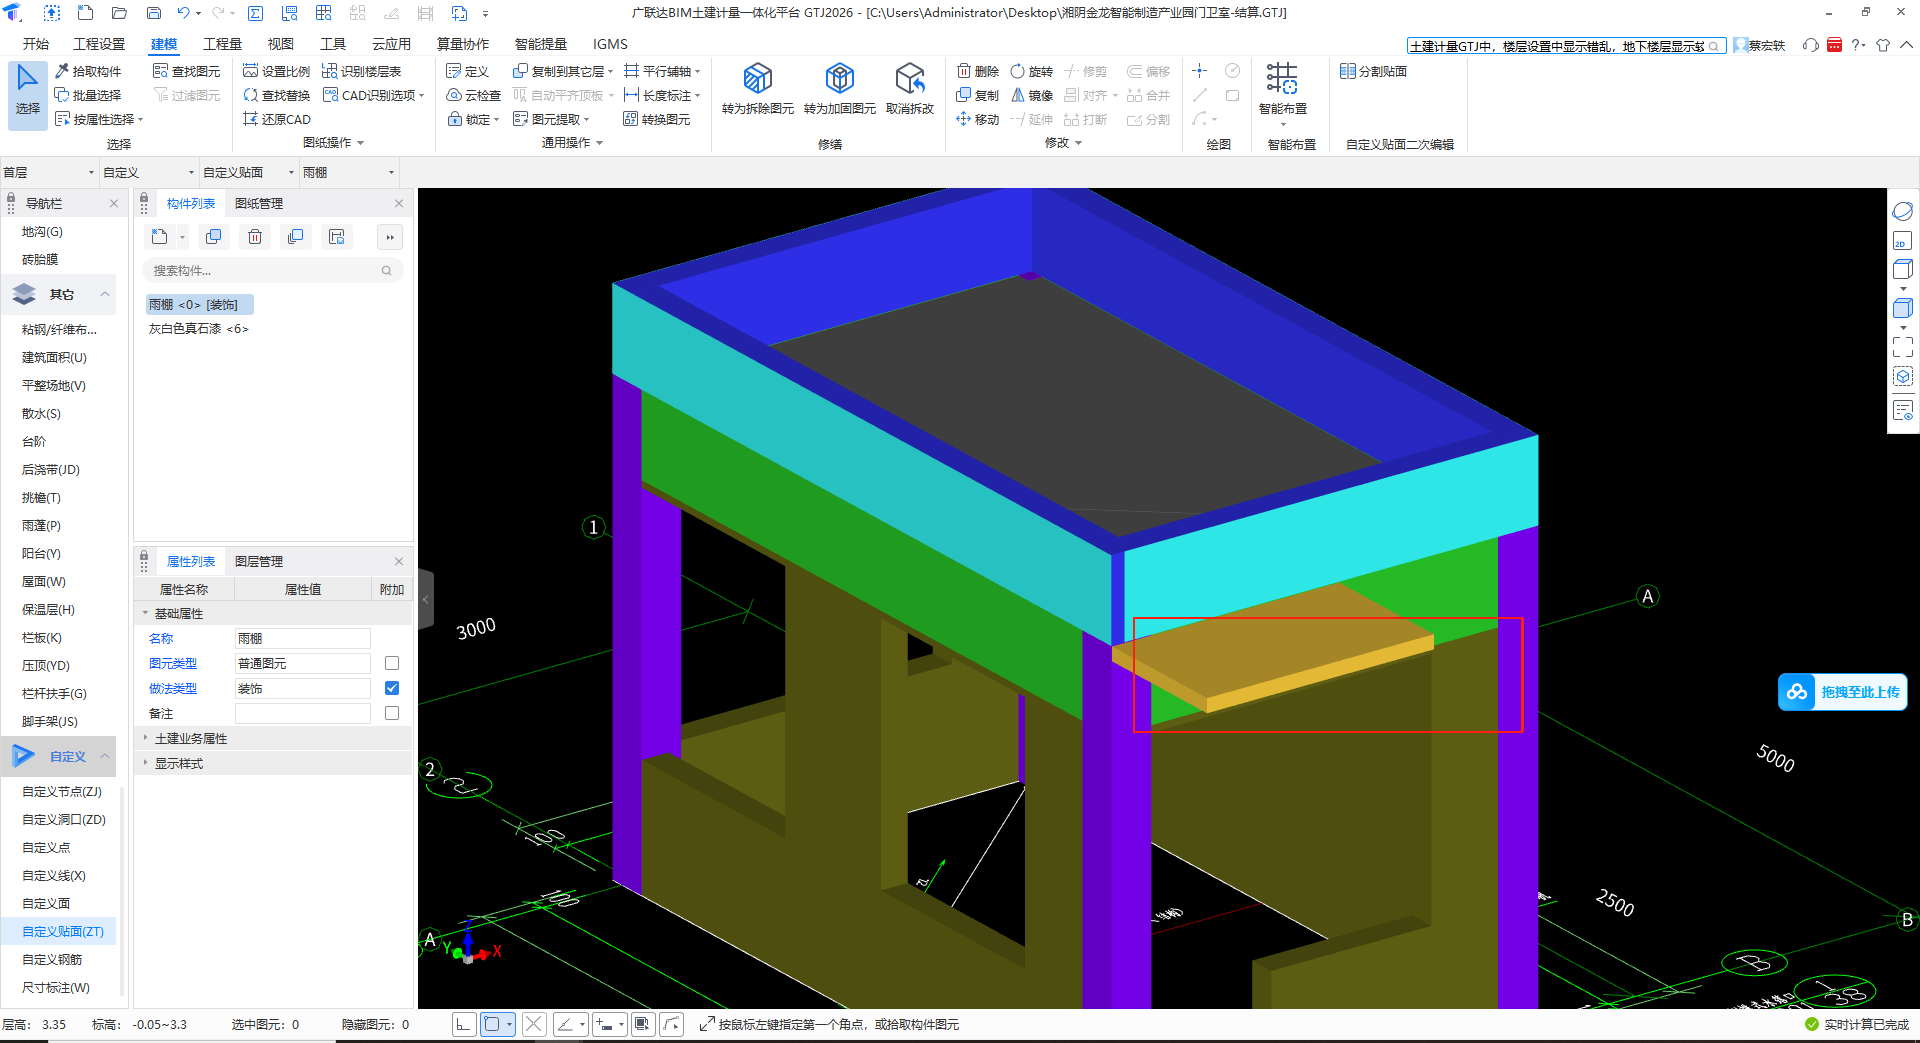Toggle 备注 attach checkbox
Viewport: 1920px width, 1043px height.
(x=392, y=713)
